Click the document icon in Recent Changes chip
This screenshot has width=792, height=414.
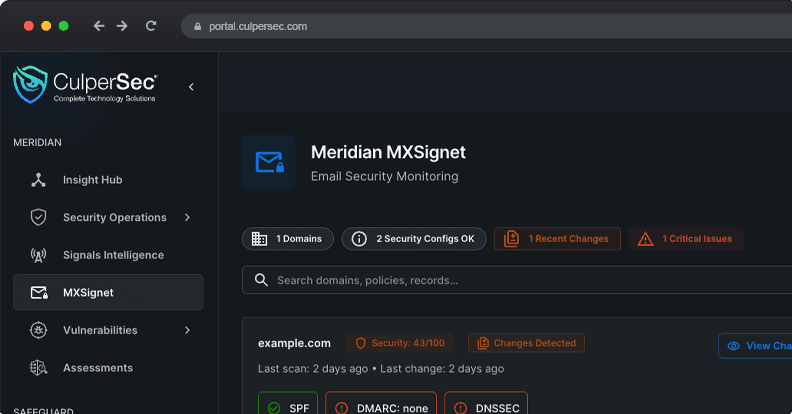click(x=511, y=238)
